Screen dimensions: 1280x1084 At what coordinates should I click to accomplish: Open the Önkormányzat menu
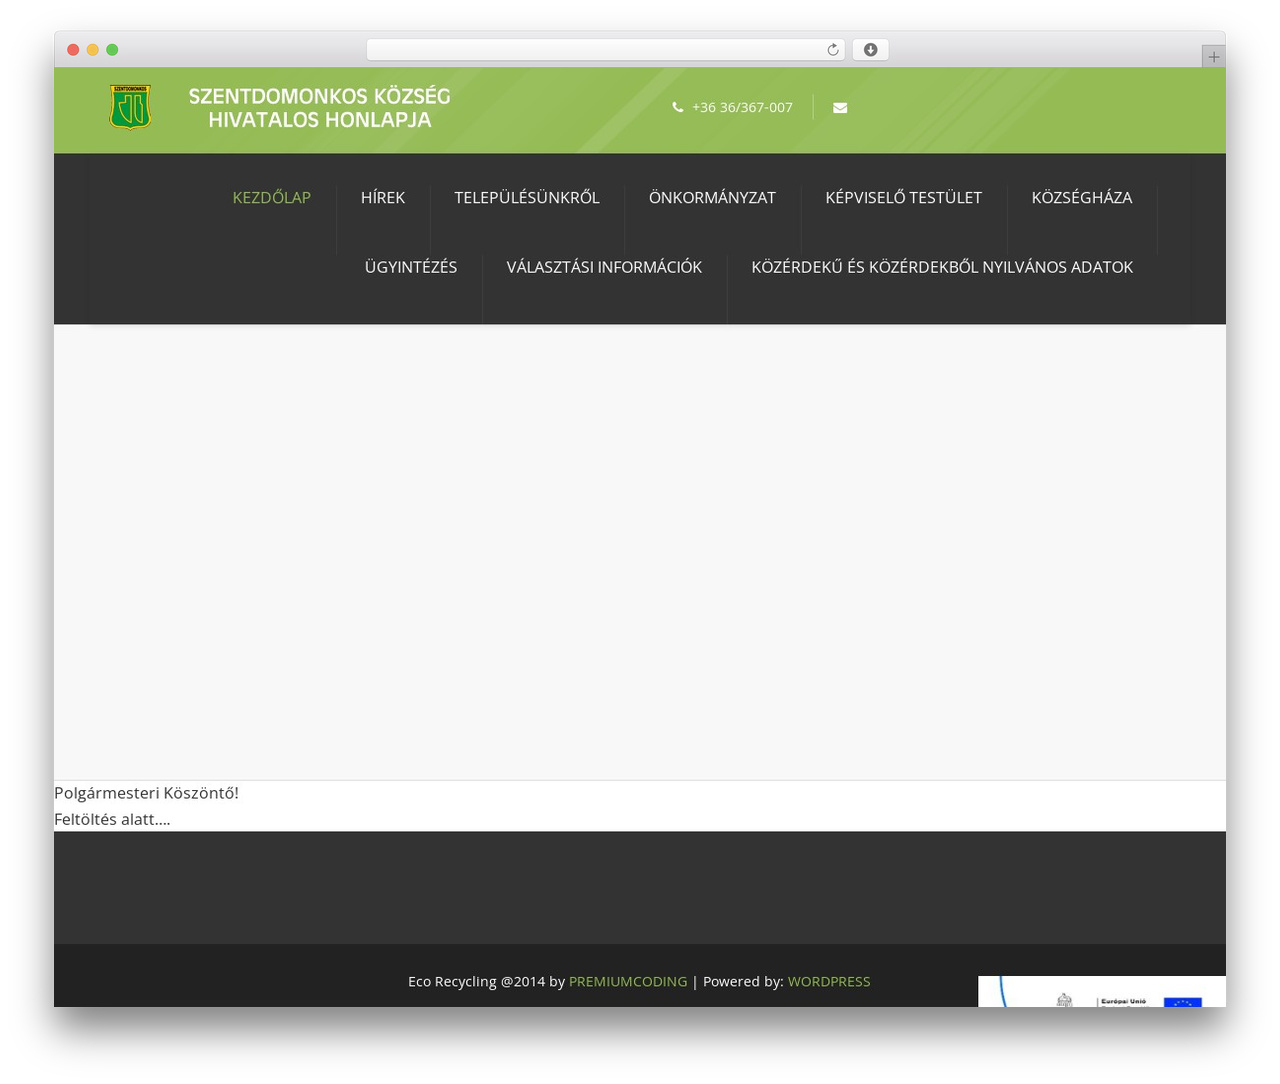tap(712, 198)
